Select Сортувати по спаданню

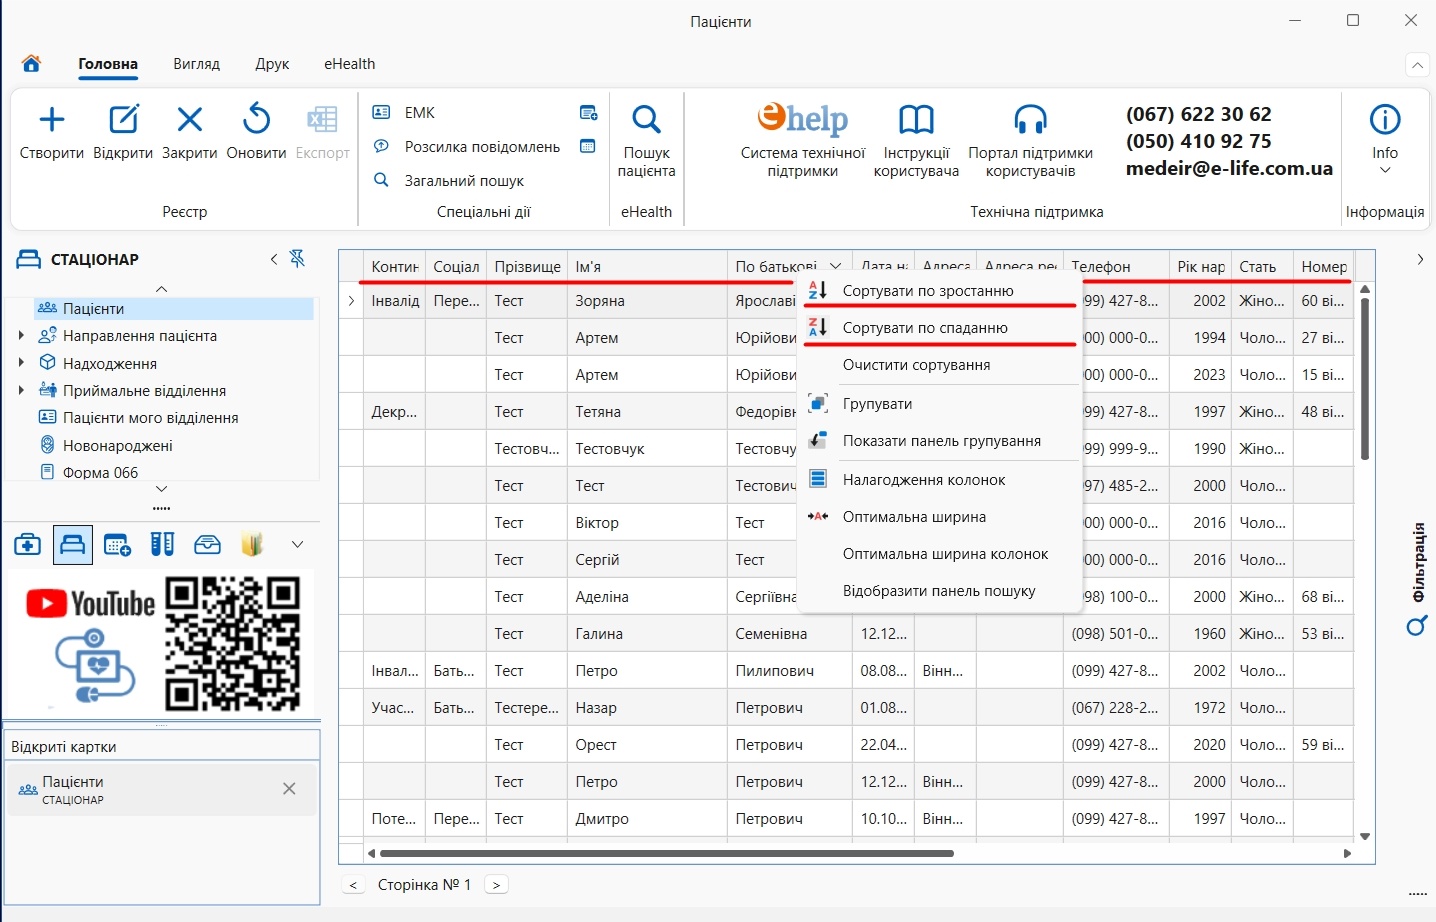pos(939,328)
